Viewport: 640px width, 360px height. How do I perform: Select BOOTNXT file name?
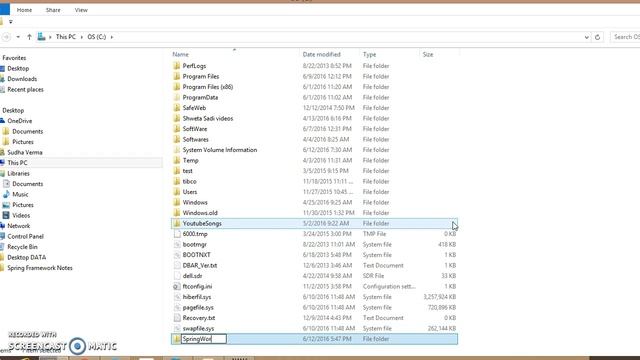pyautogui.click(x=197, y=255)
